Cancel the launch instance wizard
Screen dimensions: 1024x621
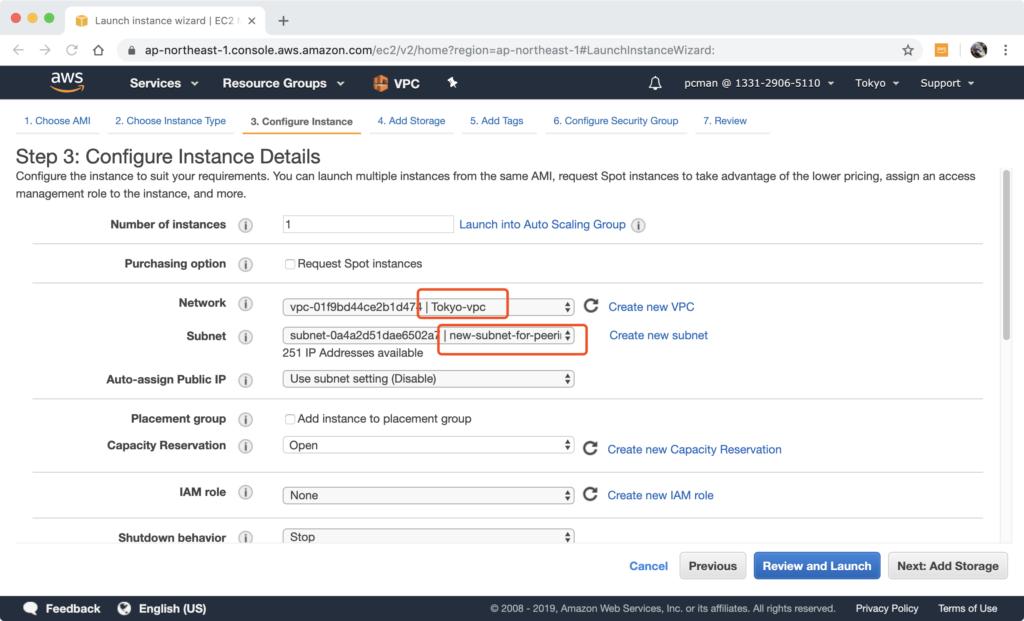[648, 566]
